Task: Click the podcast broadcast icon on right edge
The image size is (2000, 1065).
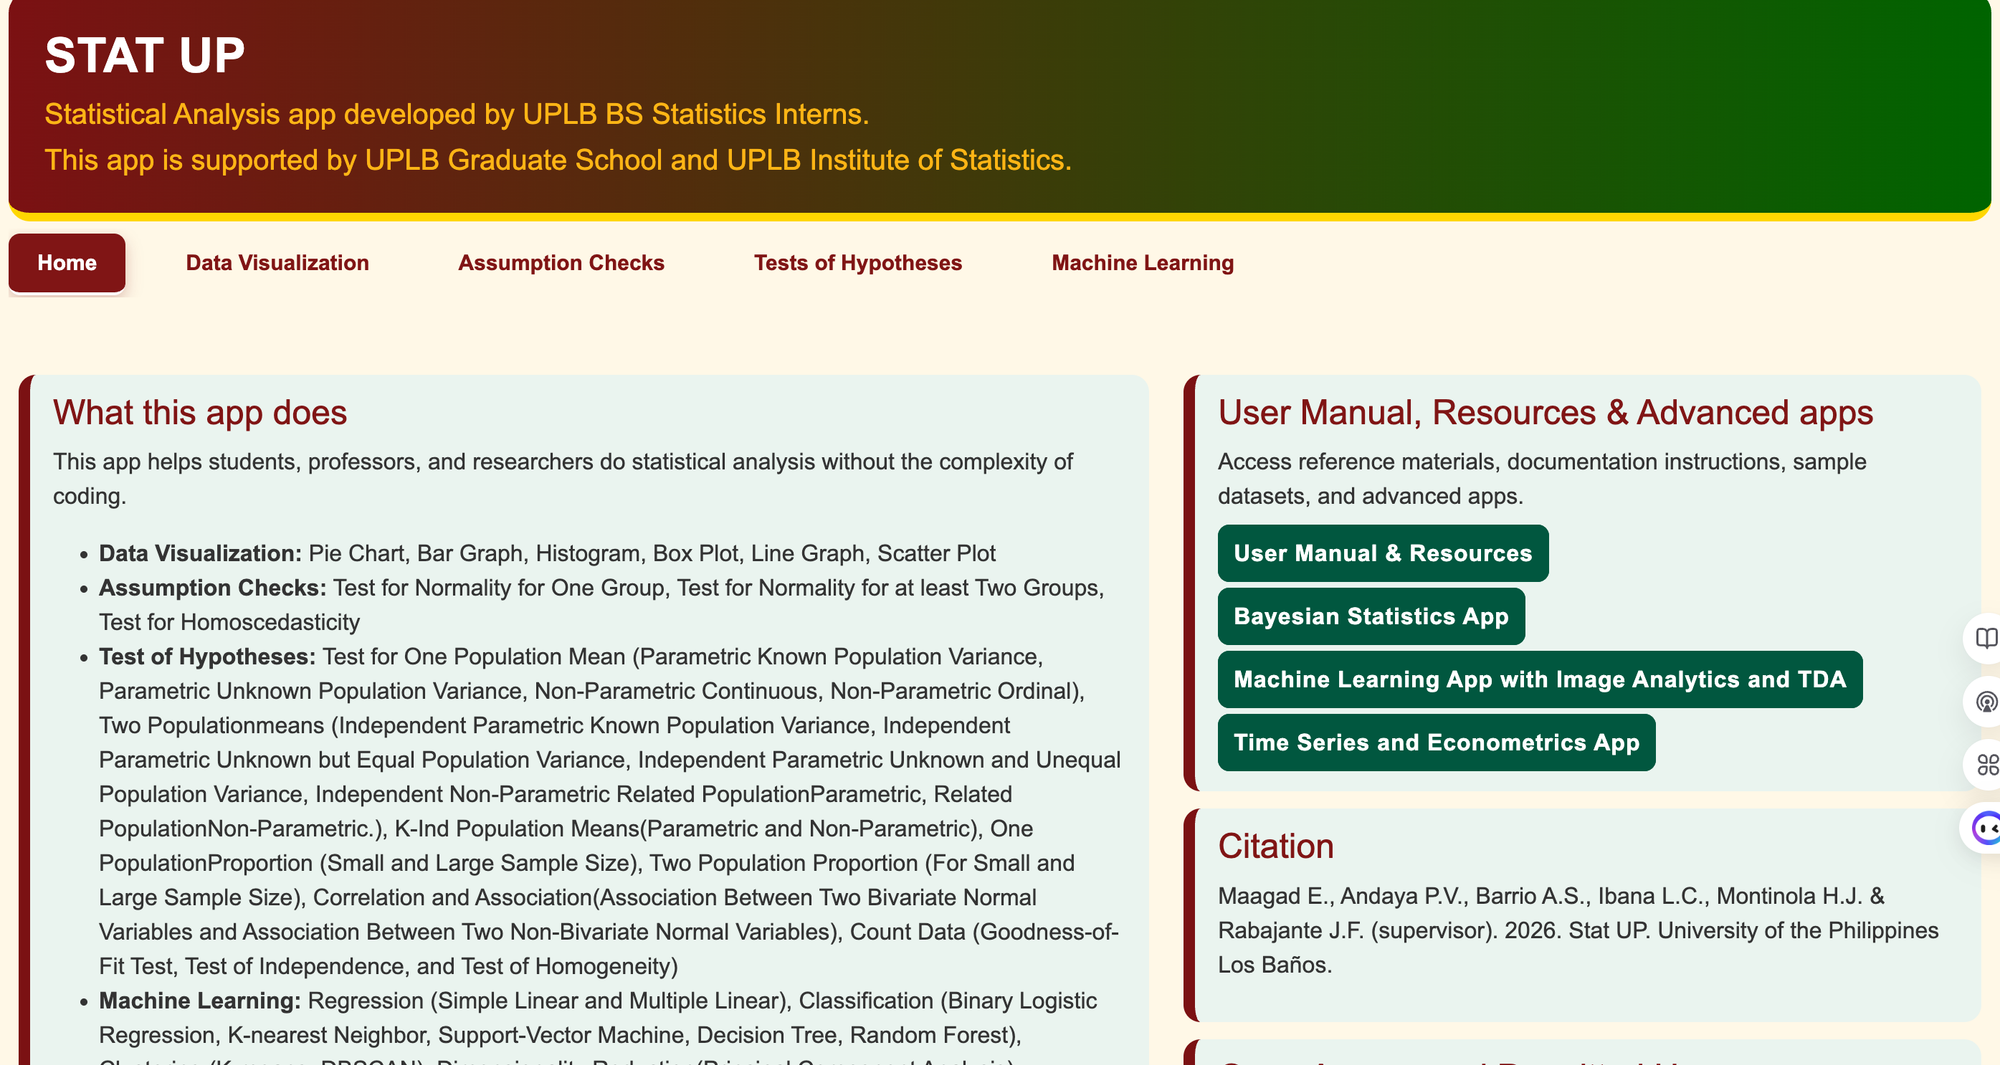Action: (1986, 702)
